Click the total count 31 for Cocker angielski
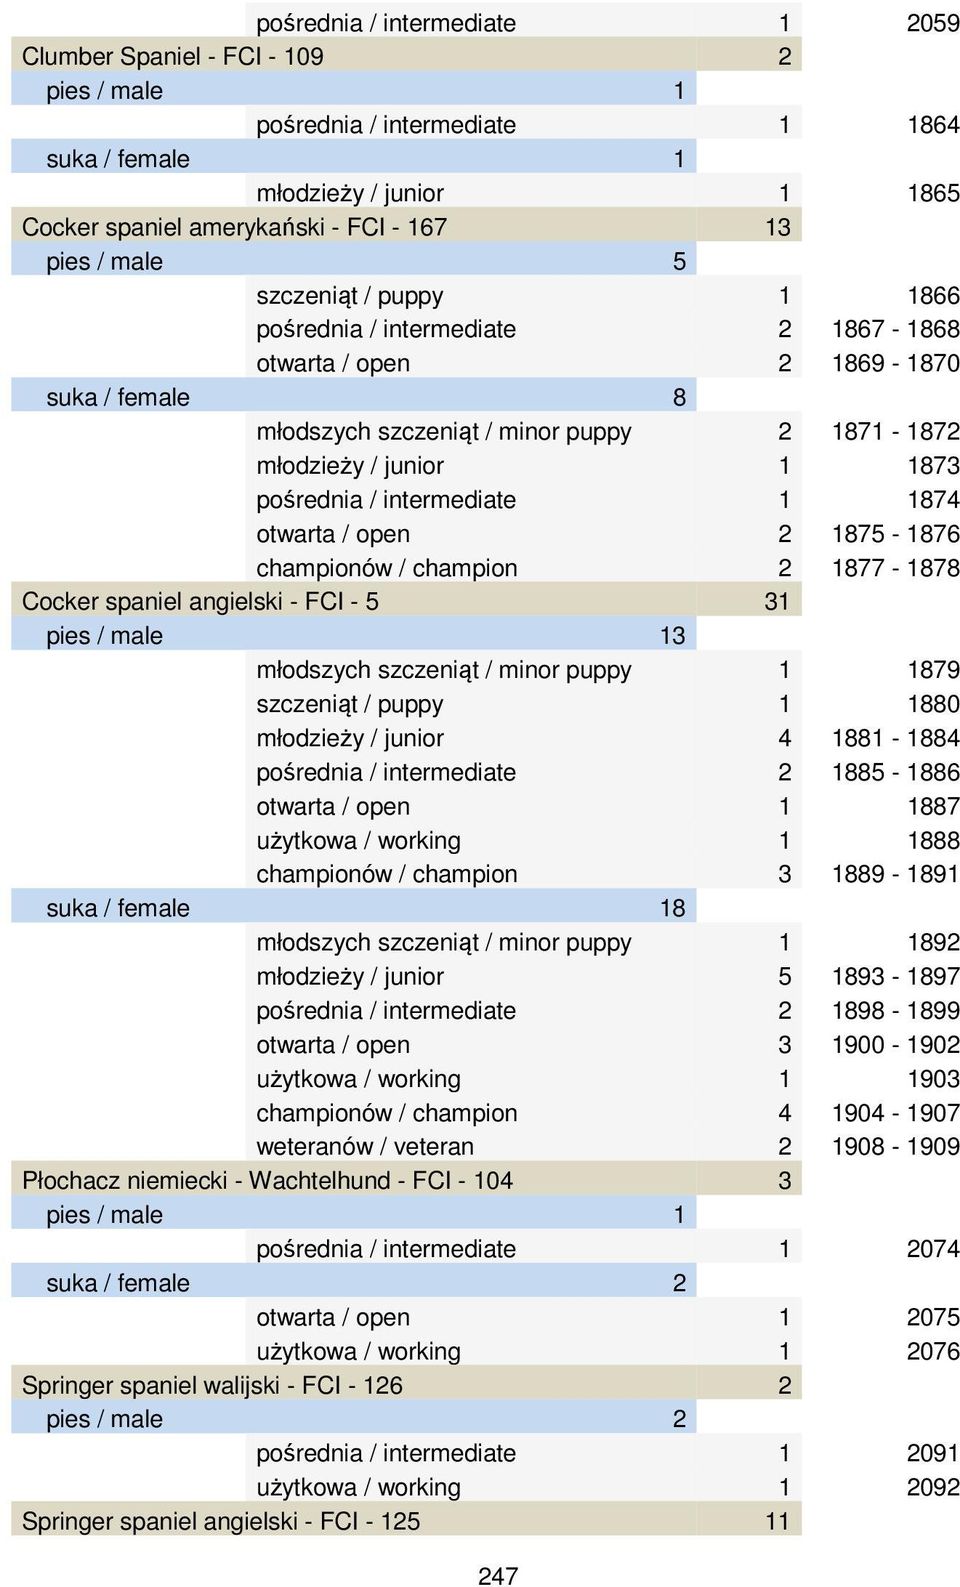Viewport: 960px width, 1587px height. click(777, 601)
